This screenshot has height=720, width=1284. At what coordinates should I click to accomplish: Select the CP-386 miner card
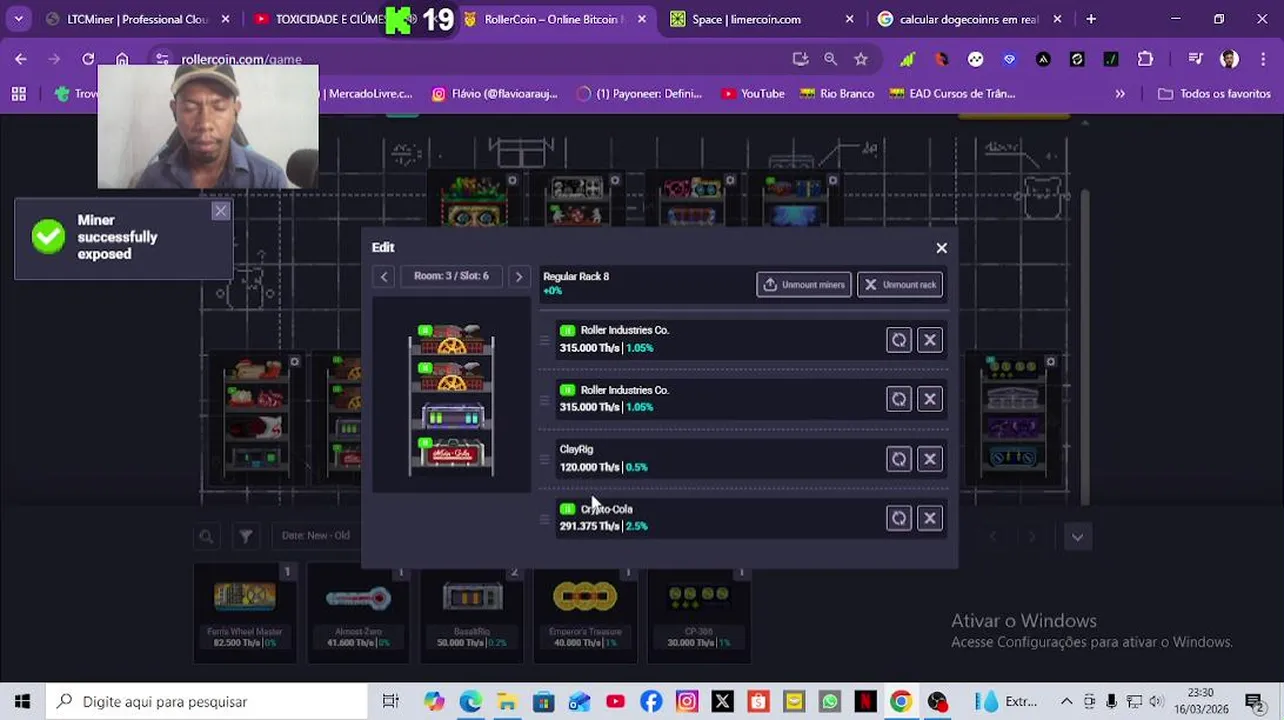click(x=698, y=613)
